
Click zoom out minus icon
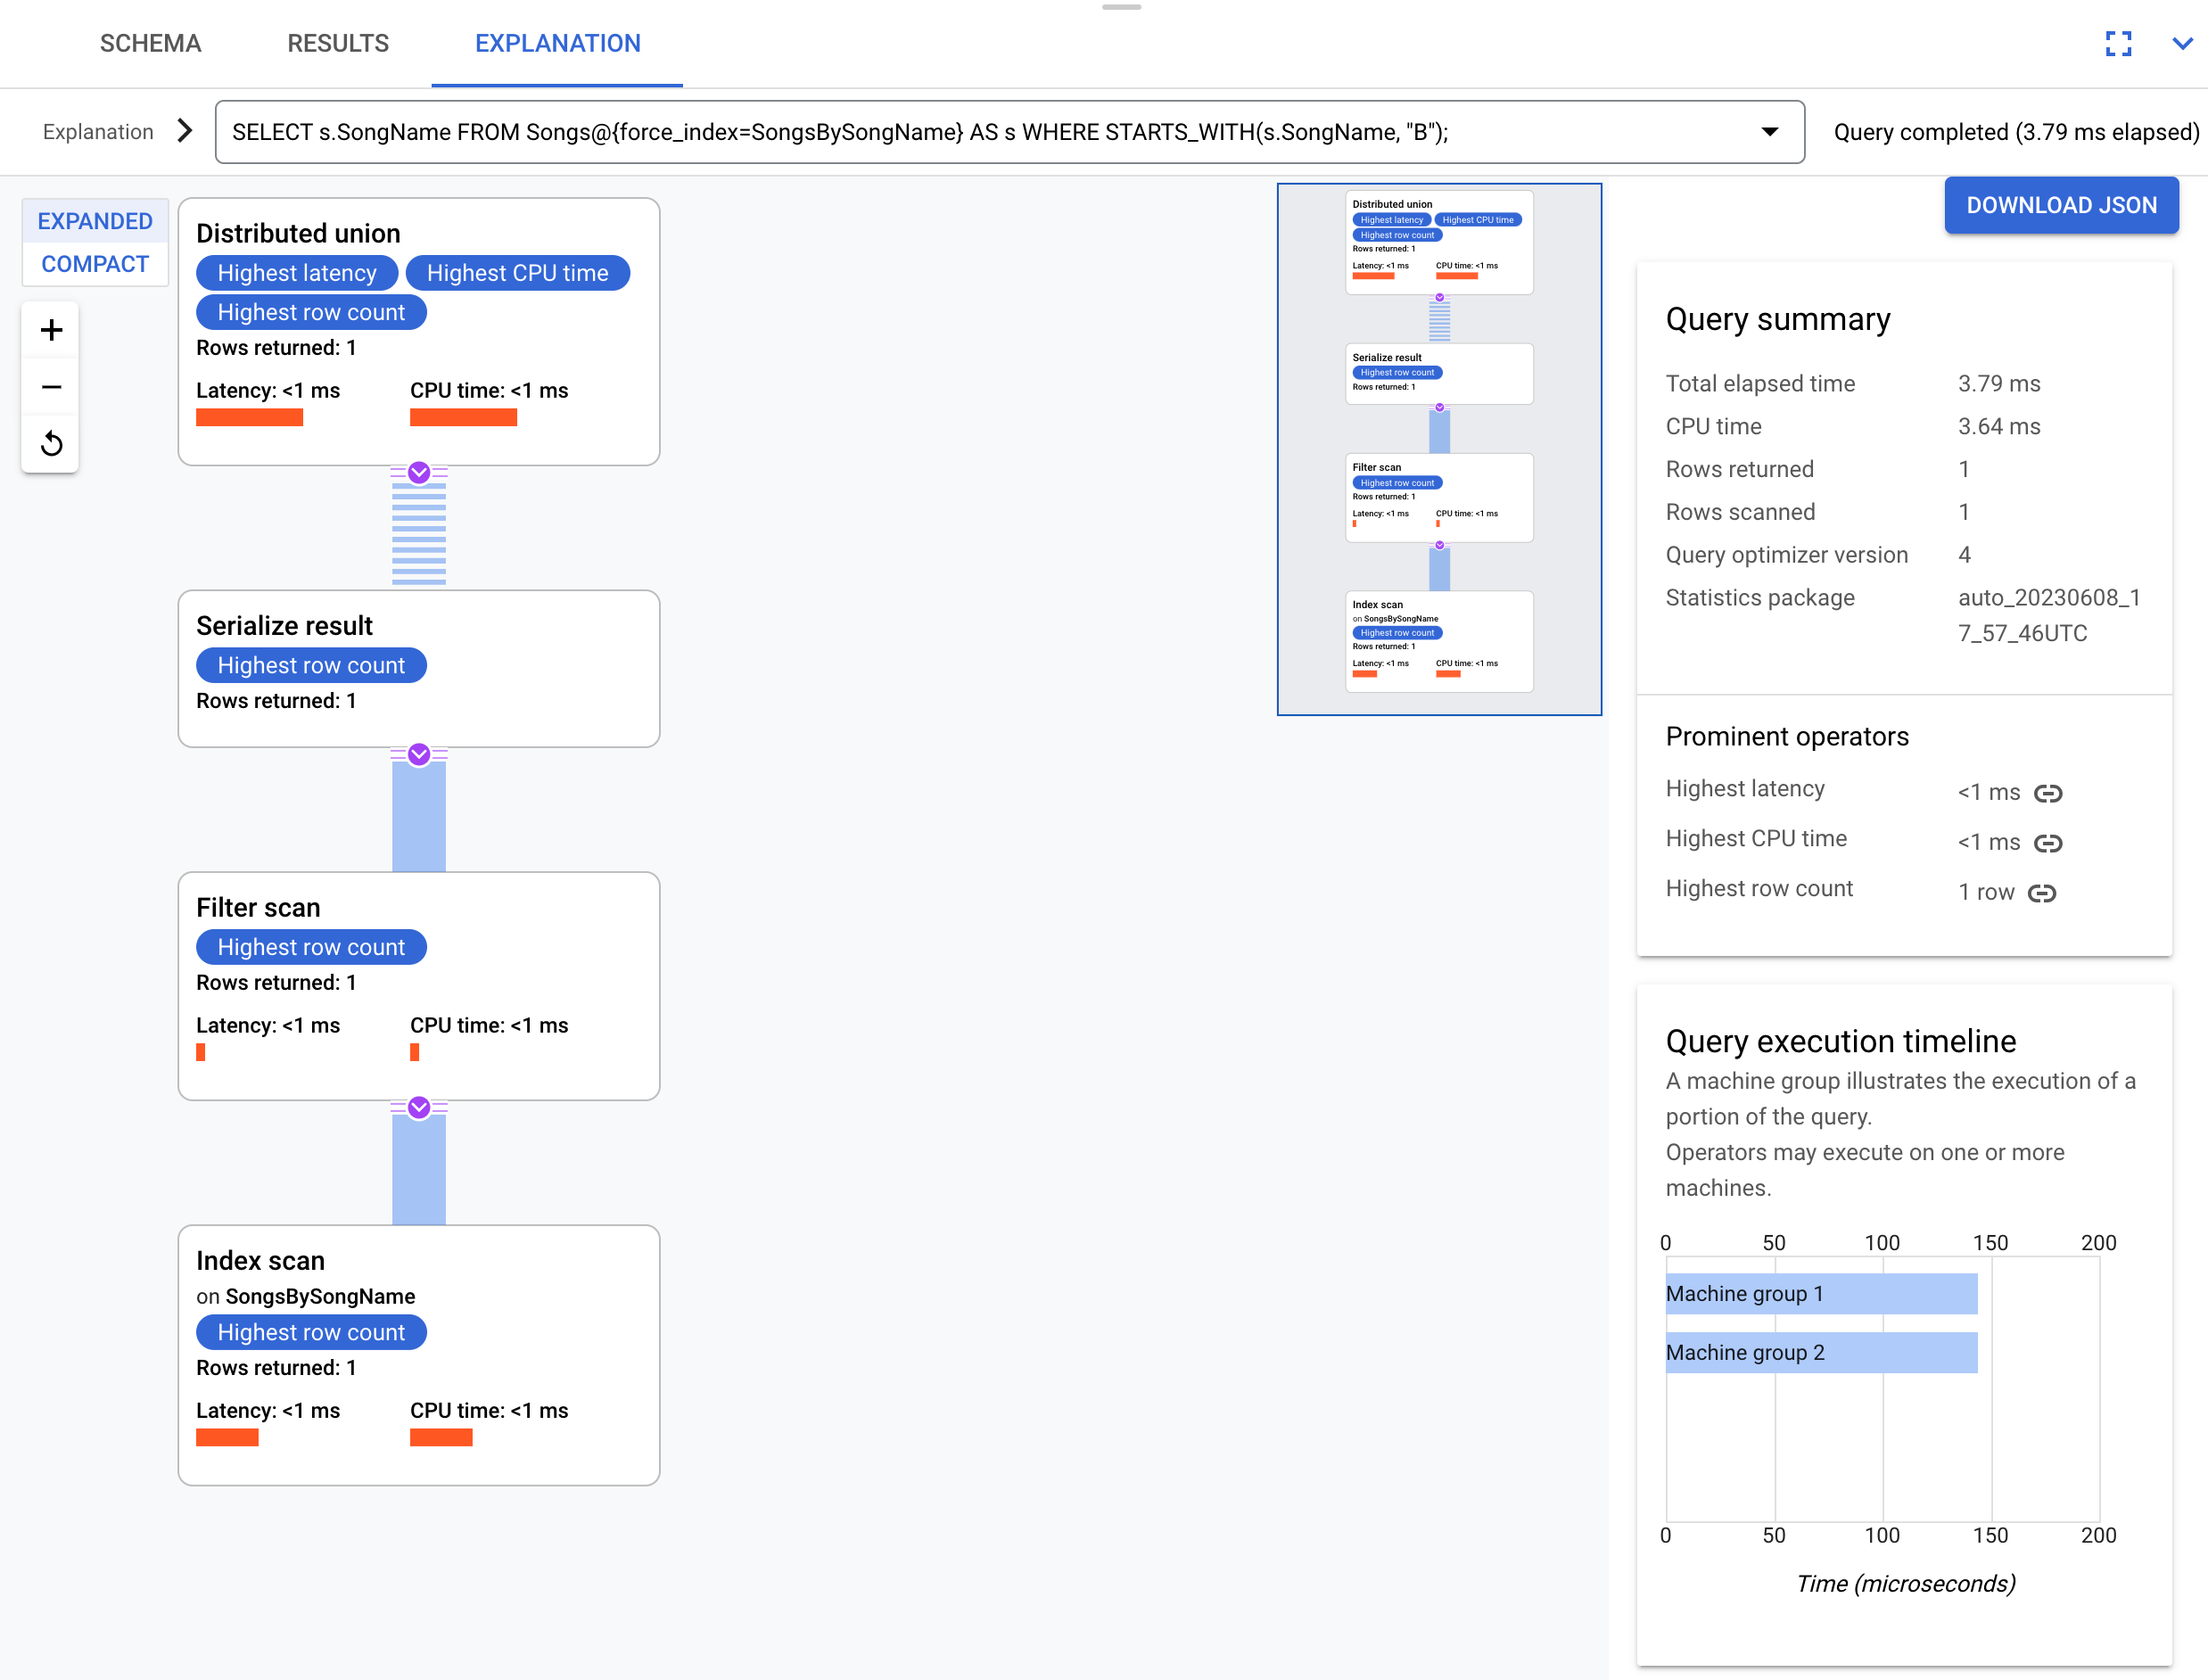[51, 386]
